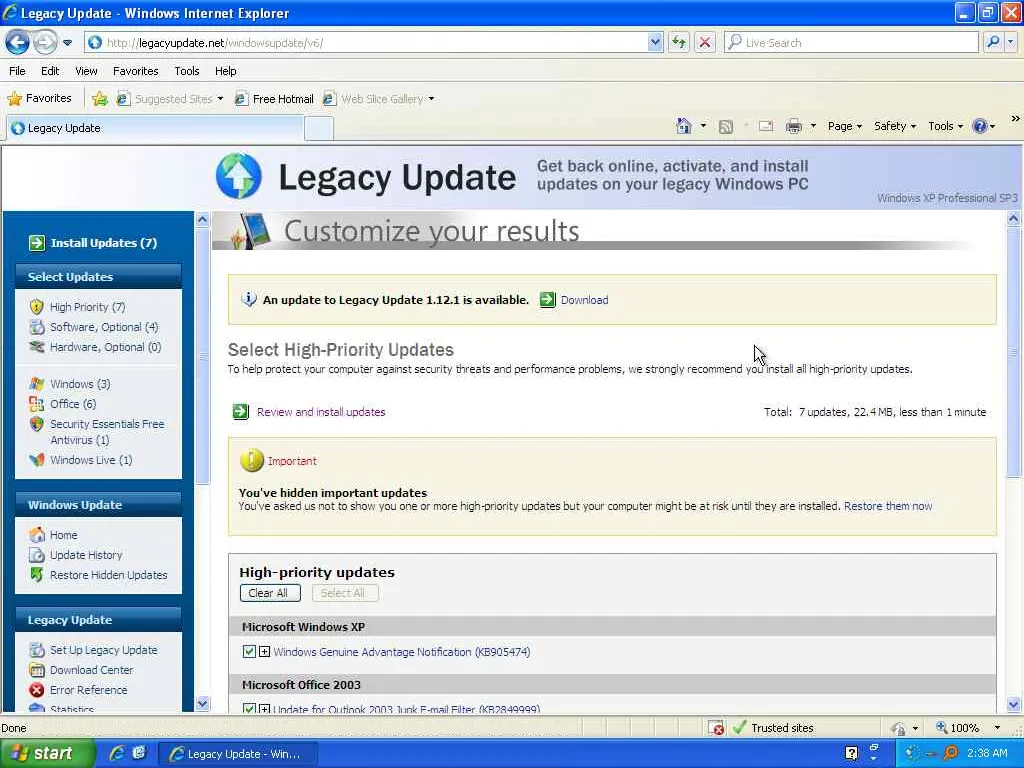Open the Free Hotmail favorite link
1024x768 pixels.
pos(274,99)
